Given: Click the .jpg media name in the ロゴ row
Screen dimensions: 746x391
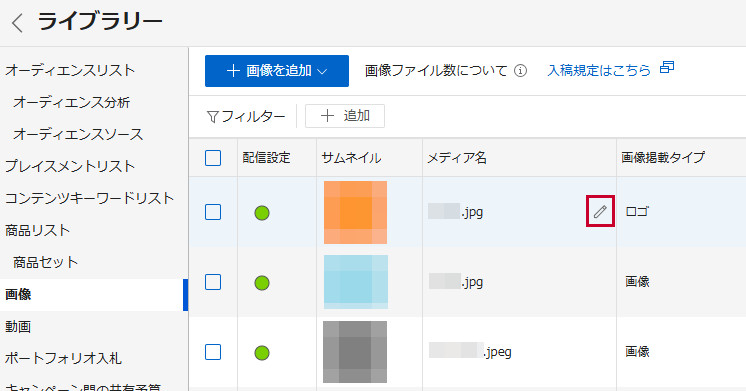Looking at the screenshot, I should coord(455,212).
